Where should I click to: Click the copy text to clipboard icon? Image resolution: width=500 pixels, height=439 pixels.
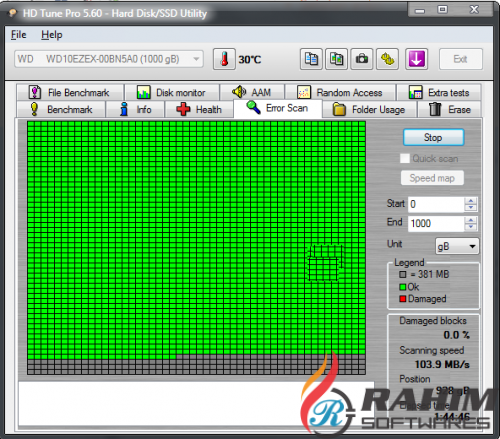(311, 59)
